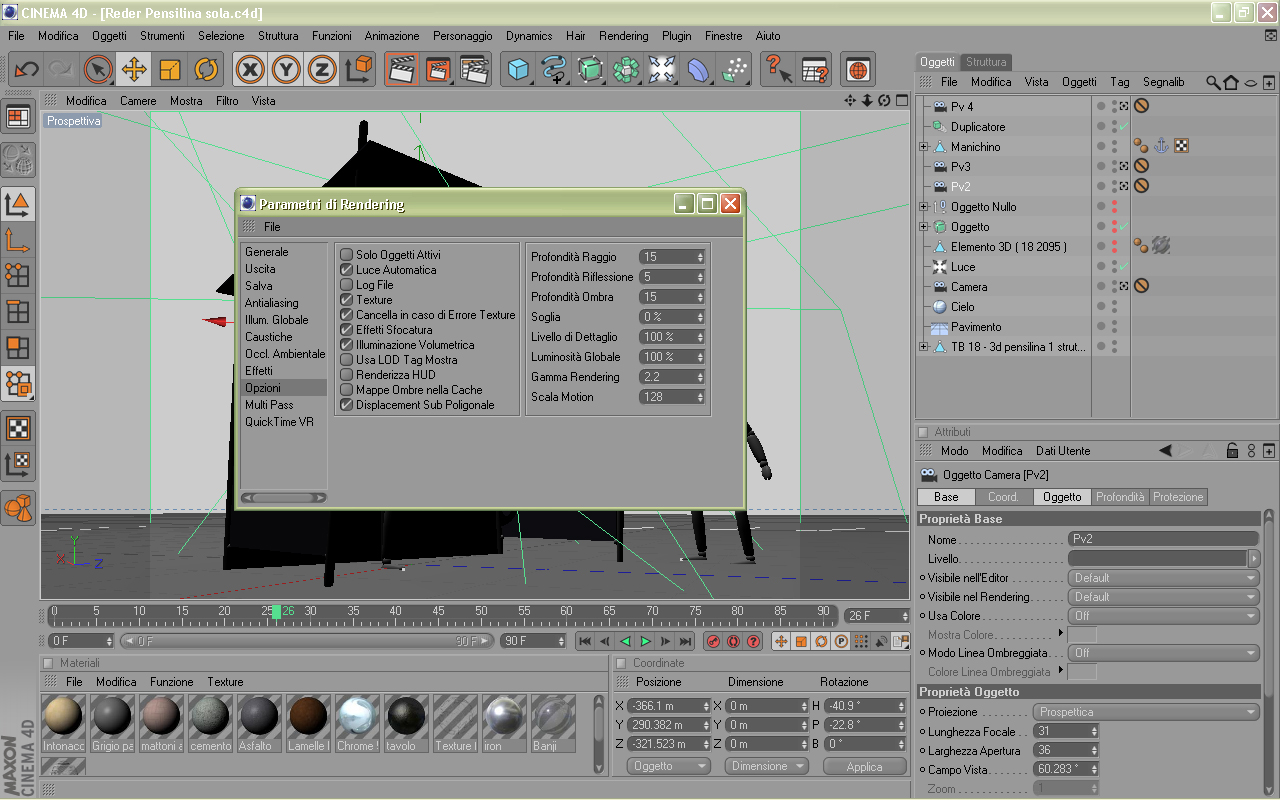Toggle the X axis lock
Viewport: 1280px width, 800px height.
click(x=250, y=69)
